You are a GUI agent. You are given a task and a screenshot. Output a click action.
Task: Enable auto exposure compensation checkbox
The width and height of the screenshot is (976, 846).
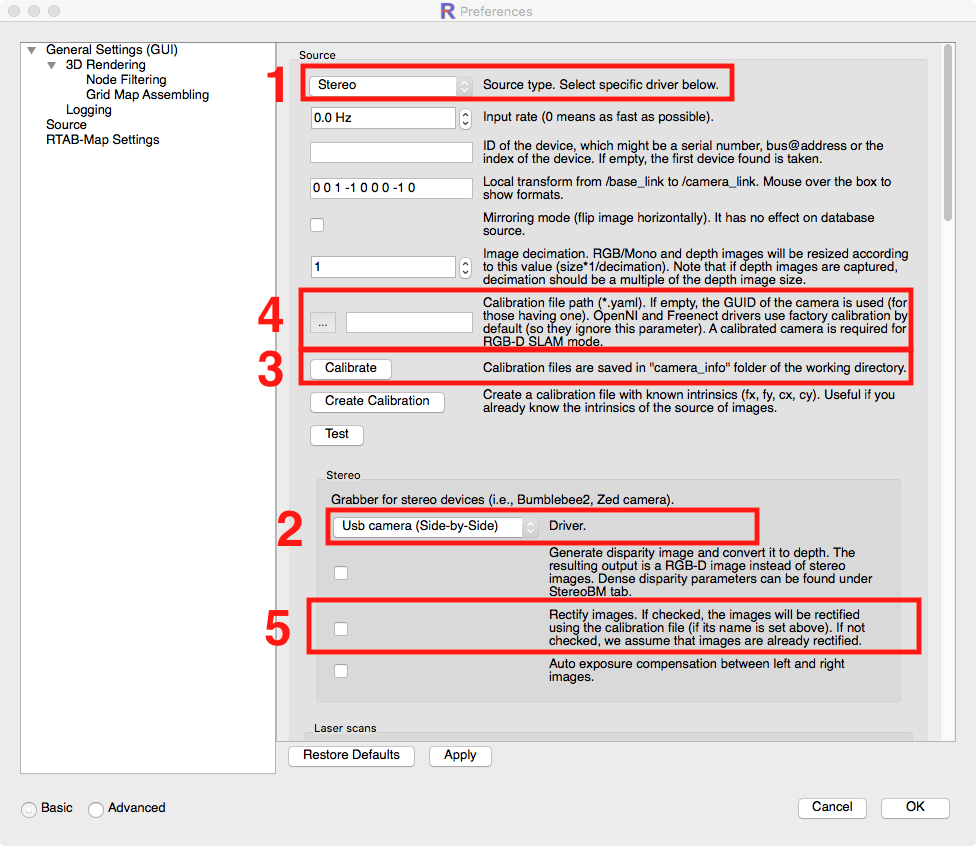341,671
